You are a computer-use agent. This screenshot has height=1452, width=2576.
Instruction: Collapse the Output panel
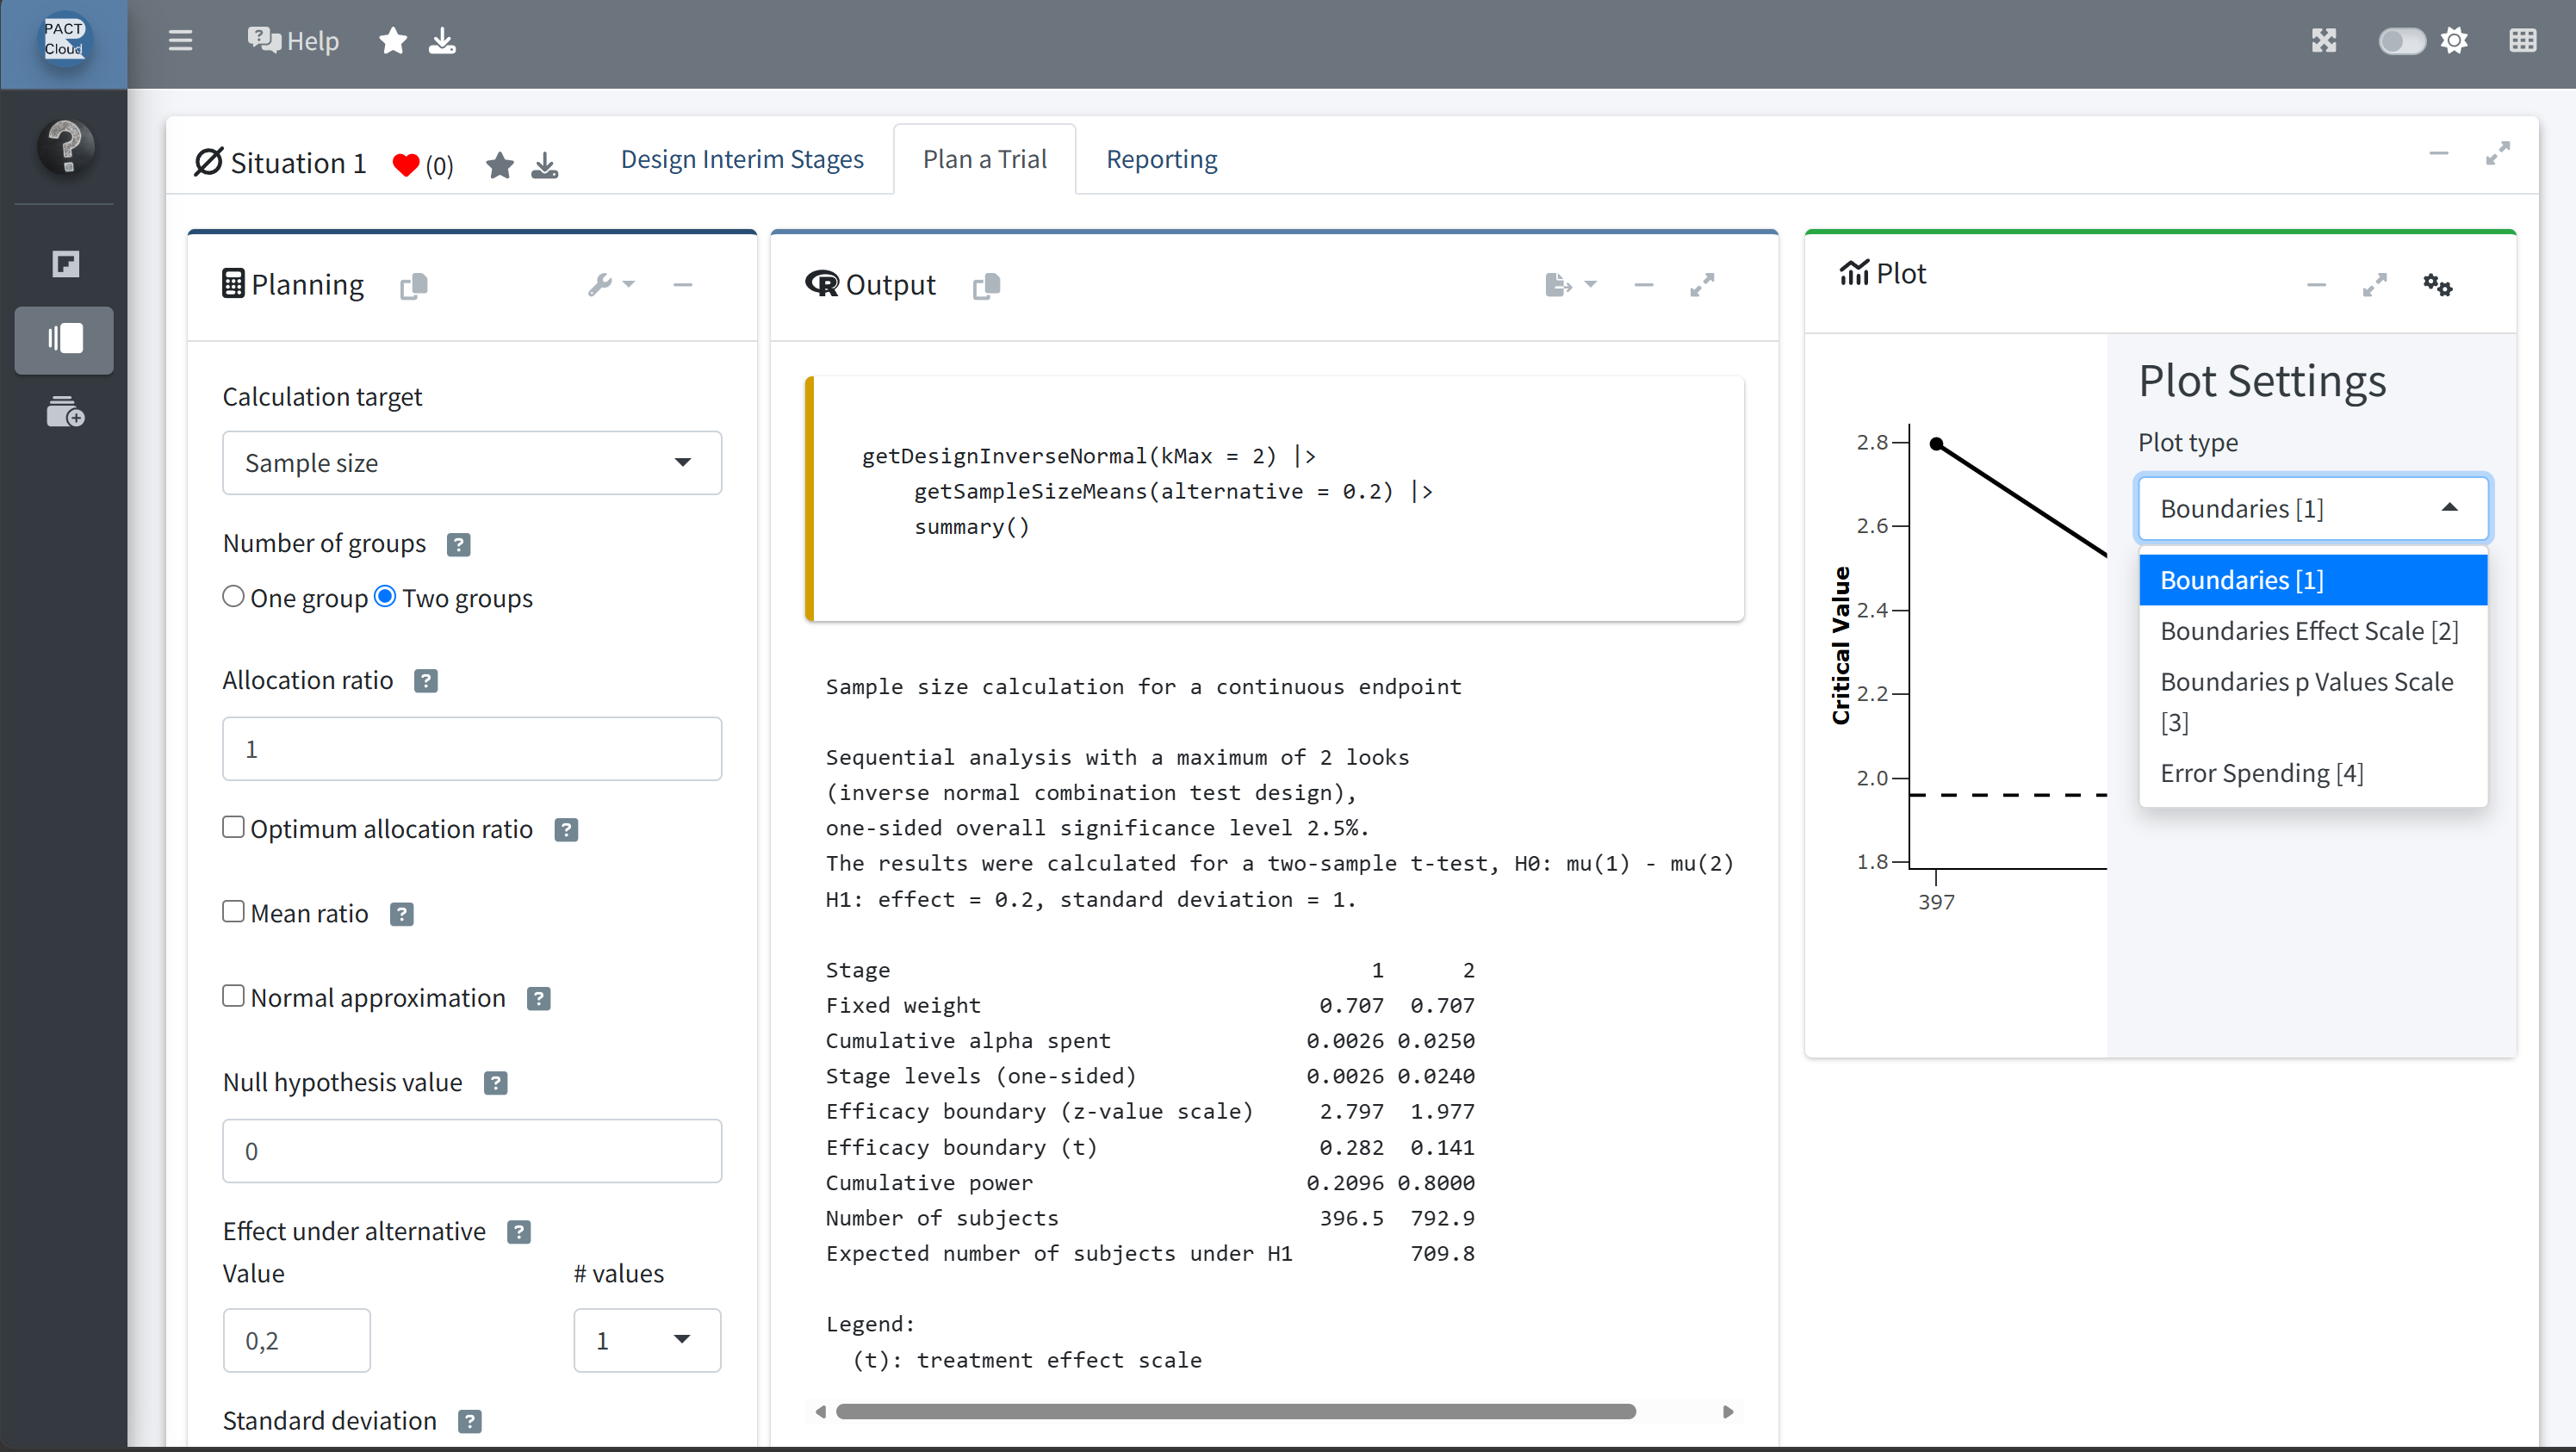click(x=1644, y=286)
